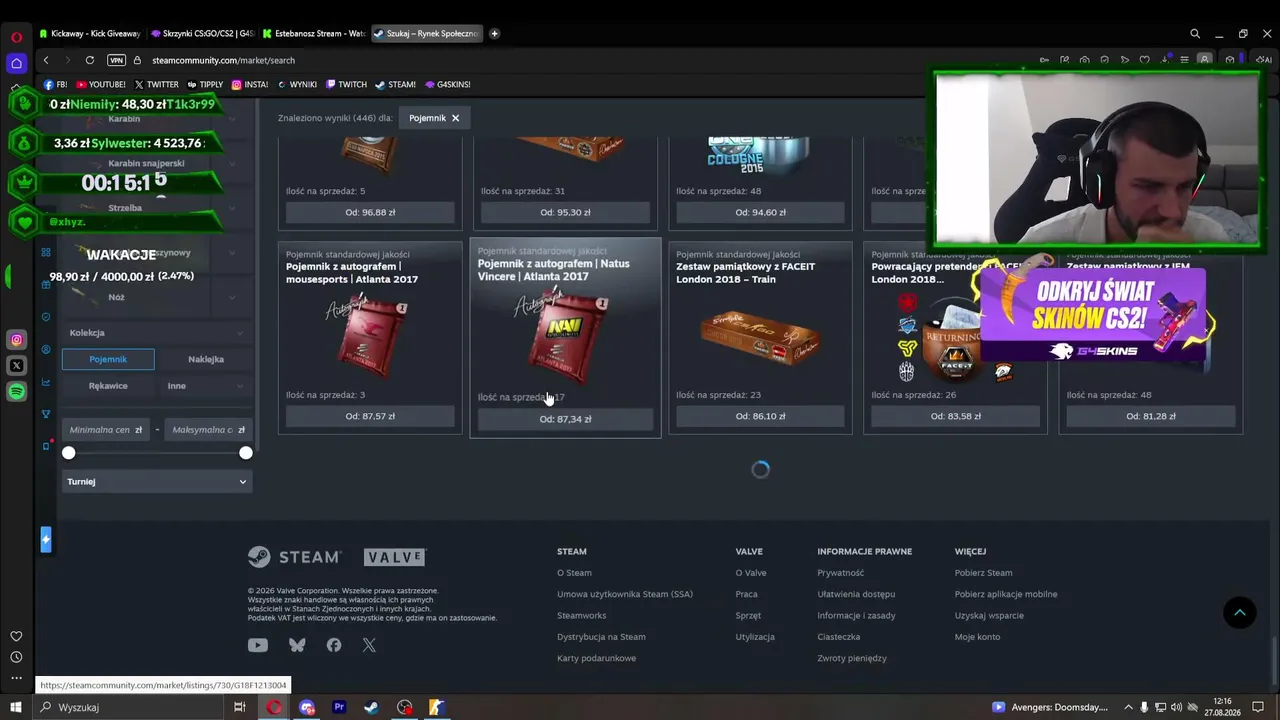Open the X messenger in Opera sidebar

tap(16, 366)
